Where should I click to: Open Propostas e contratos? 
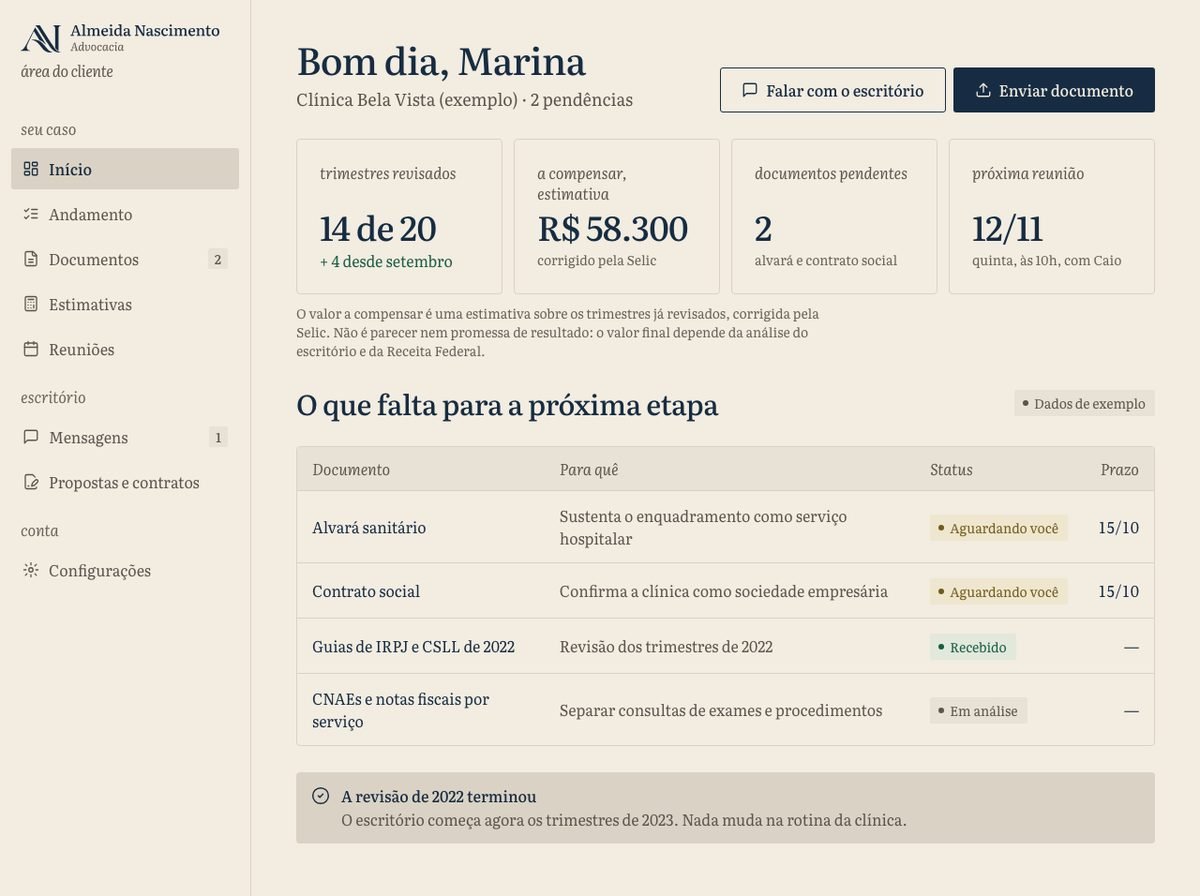(125, 482)
